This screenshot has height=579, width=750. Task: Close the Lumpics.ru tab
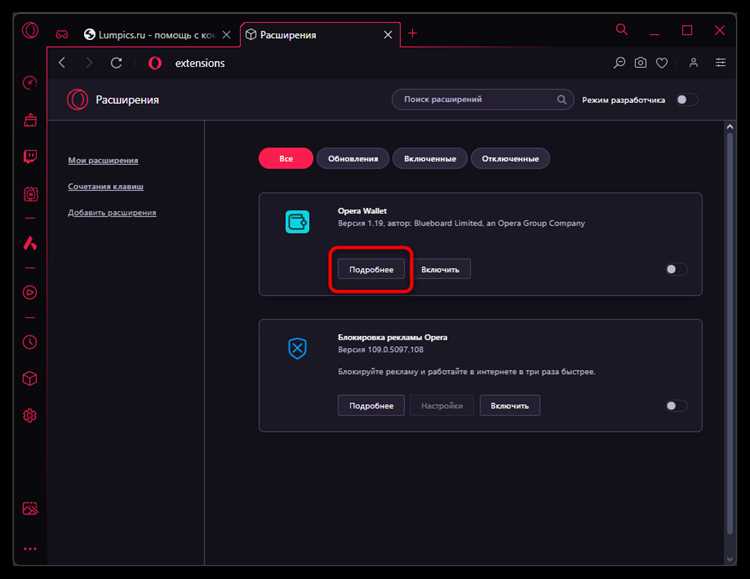point(227,35)
